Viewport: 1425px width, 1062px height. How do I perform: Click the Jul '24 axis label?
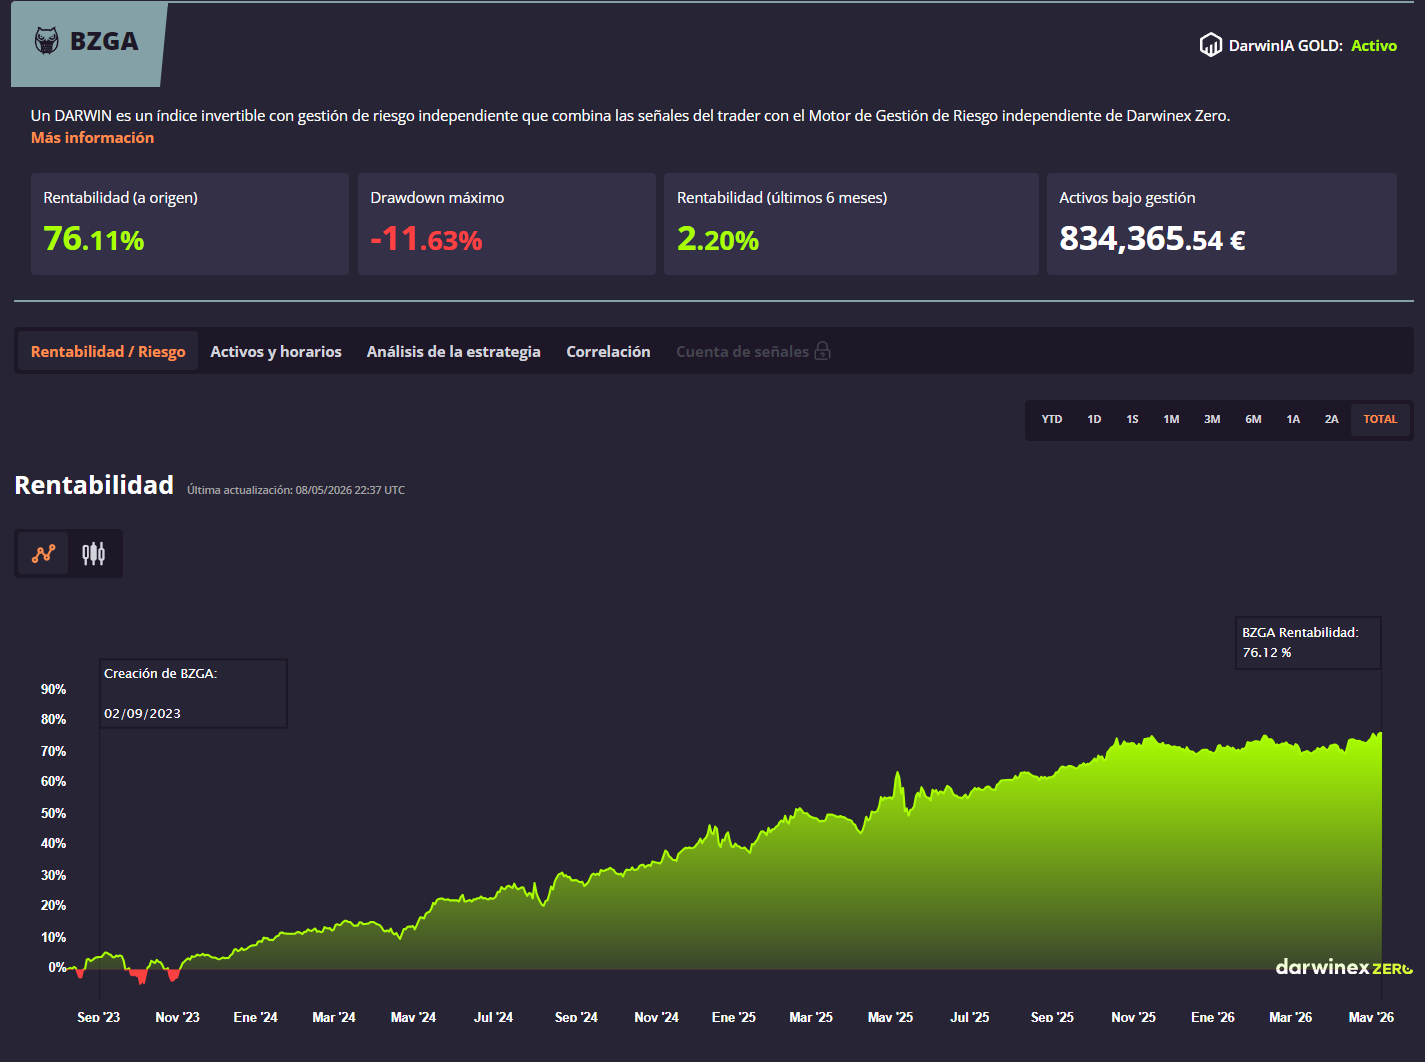[x=493, y=1017]
